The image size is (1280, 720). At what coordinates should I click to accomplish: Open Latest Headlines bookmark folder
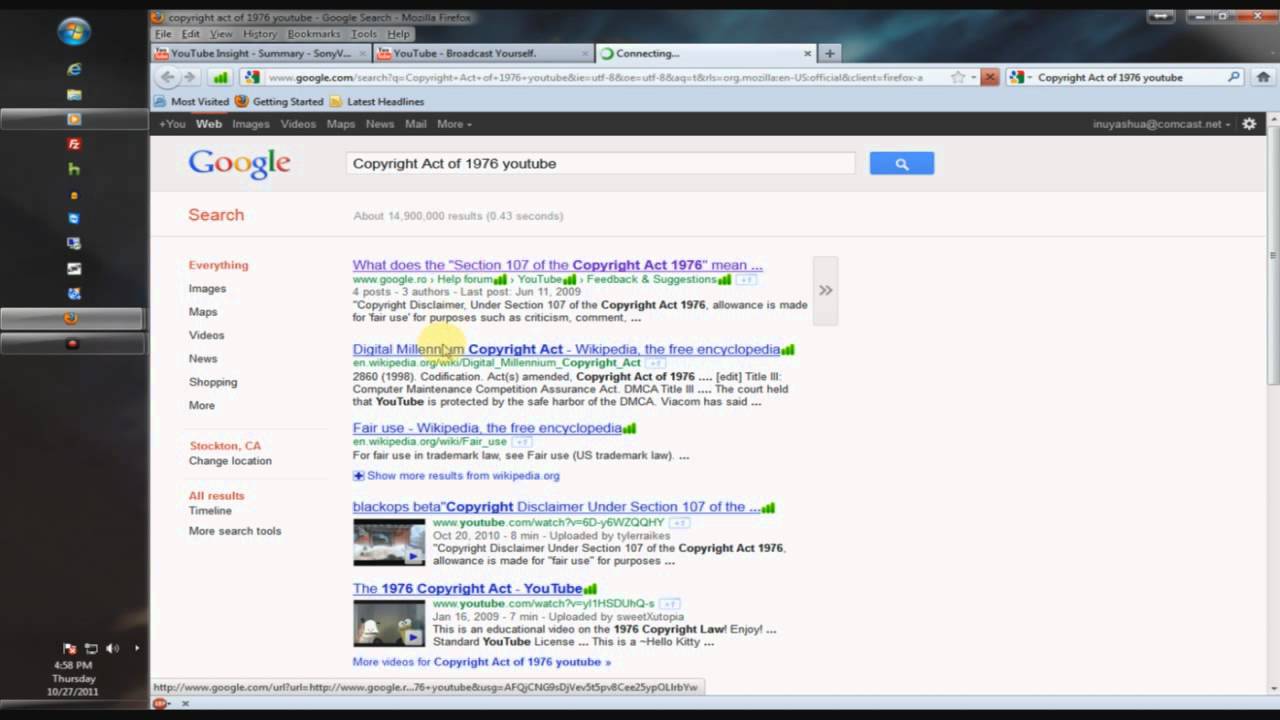pyautogui.click(x=377, y=101)
